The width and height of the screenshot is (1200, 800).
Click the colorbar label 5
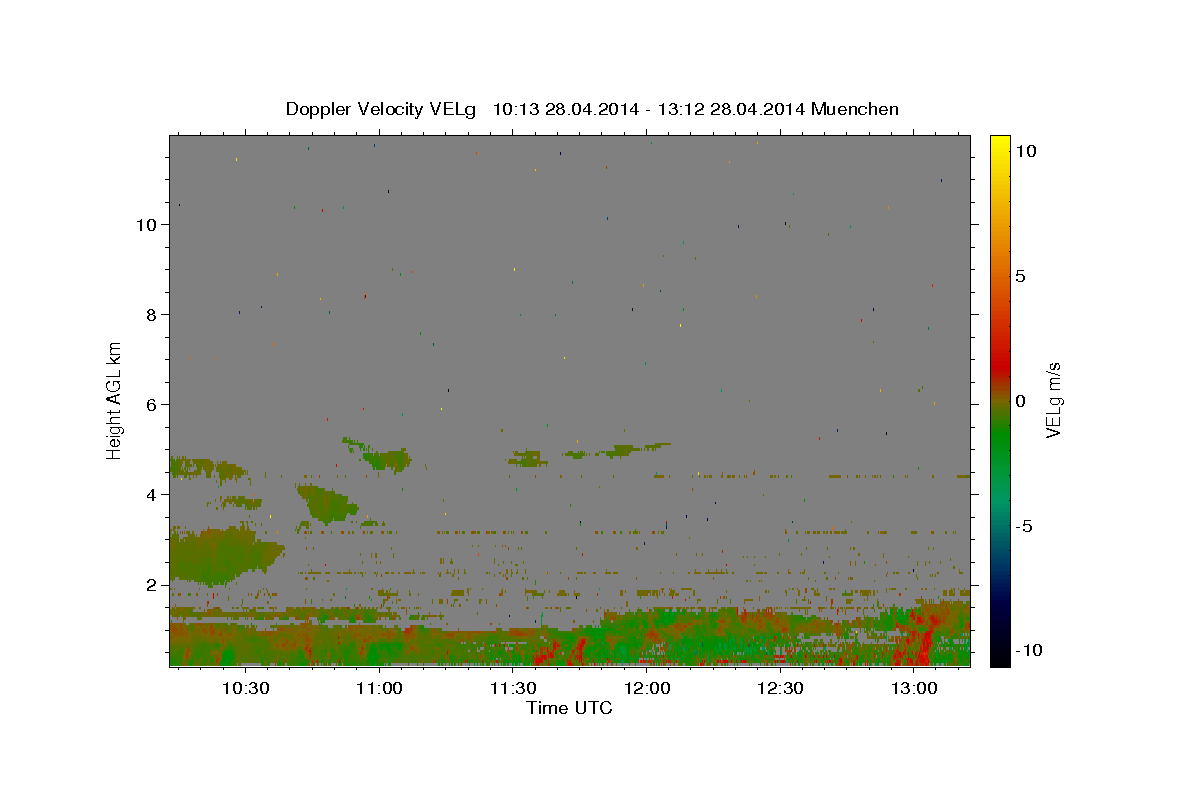1021,276
